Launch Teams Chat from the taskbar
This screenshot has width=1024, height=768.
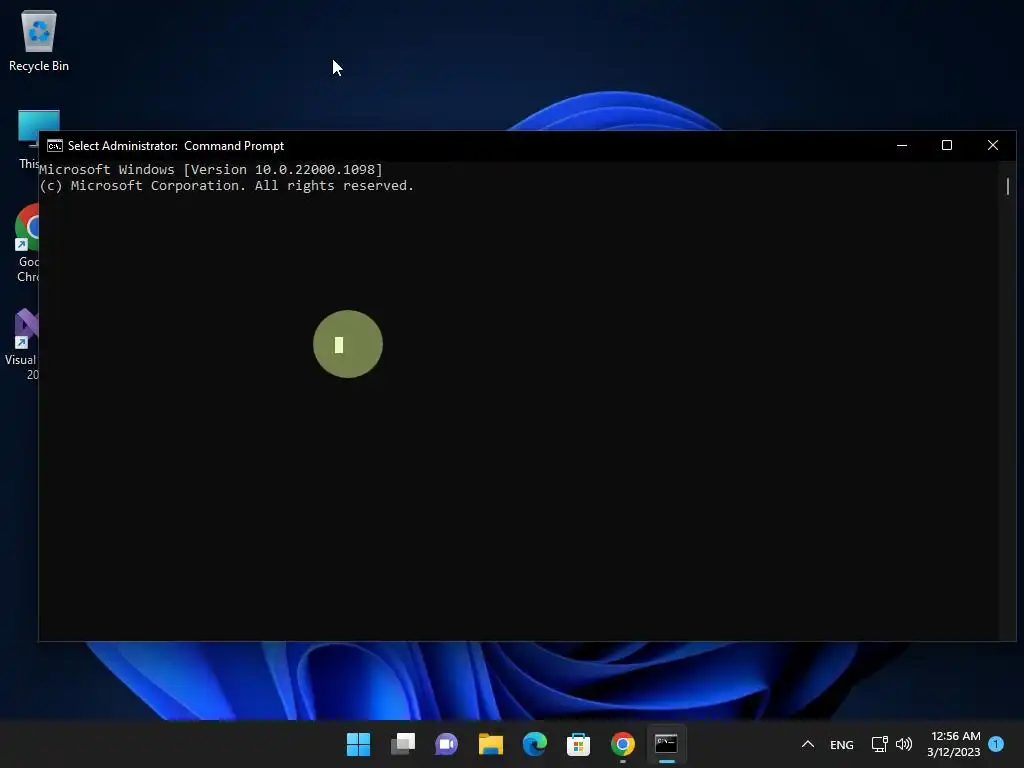point(446,744)
